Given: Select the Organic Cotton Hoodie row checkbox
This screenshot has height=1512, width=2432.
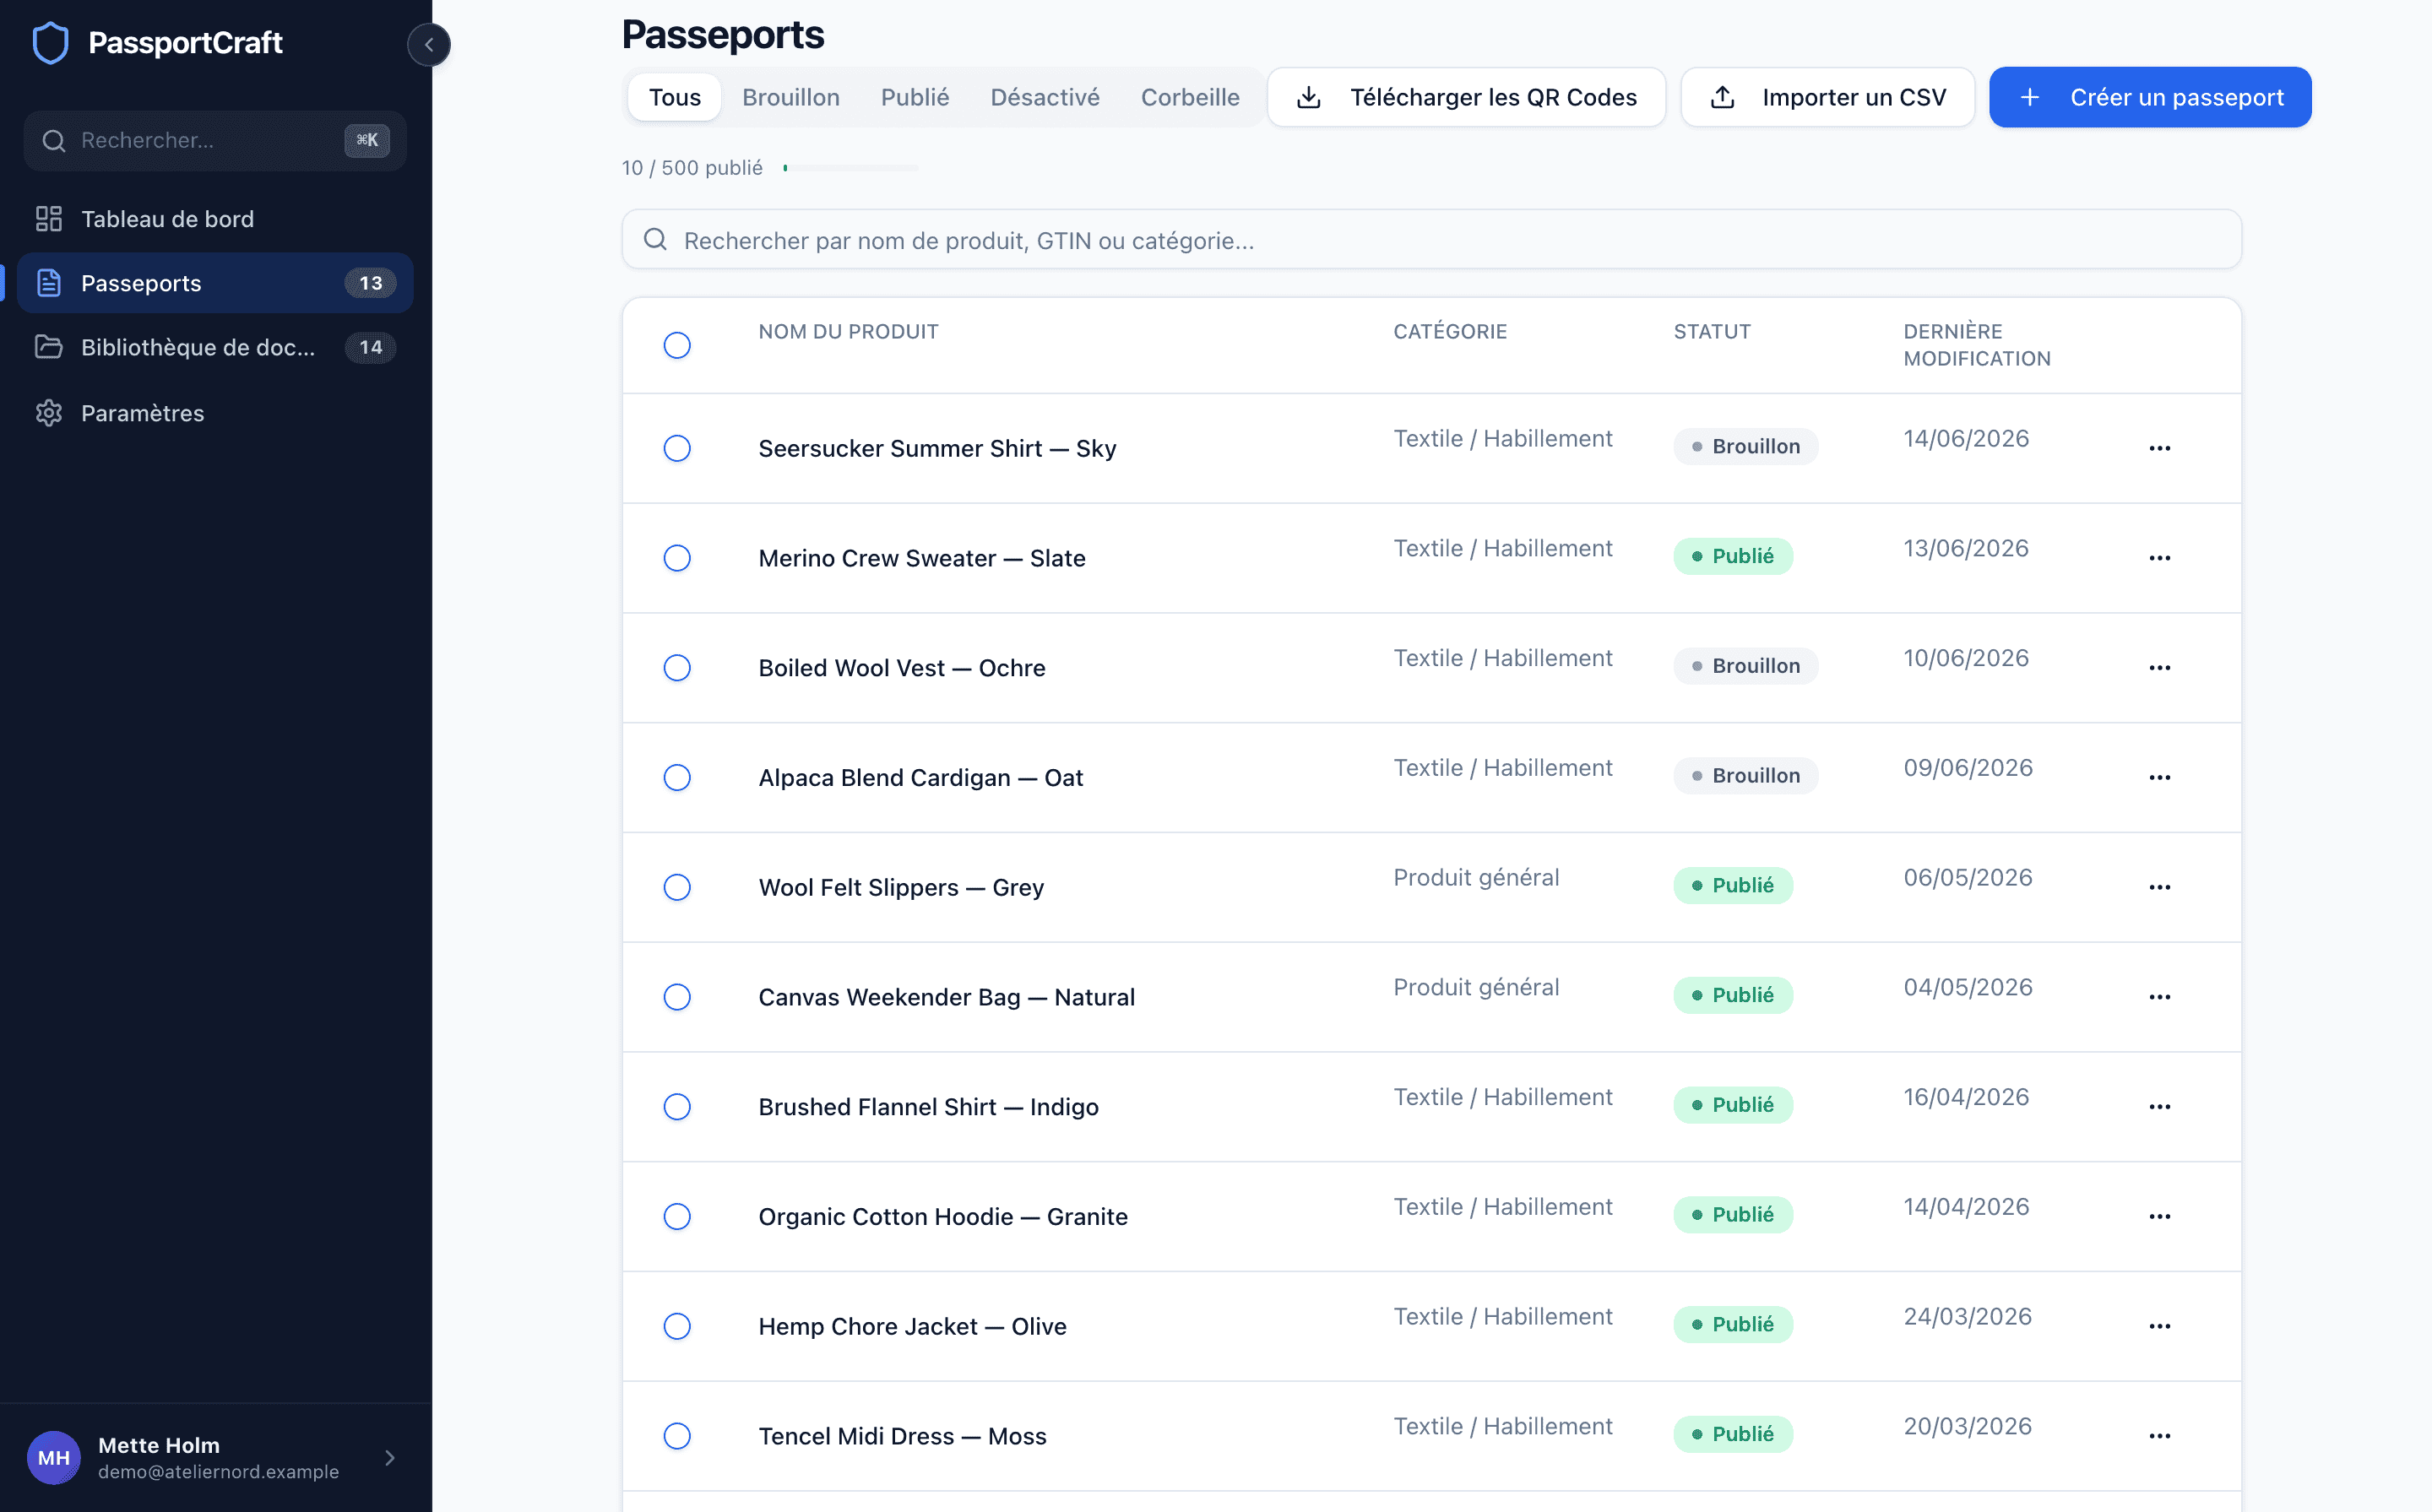Looking at the screenshot, I should 677,1217.
